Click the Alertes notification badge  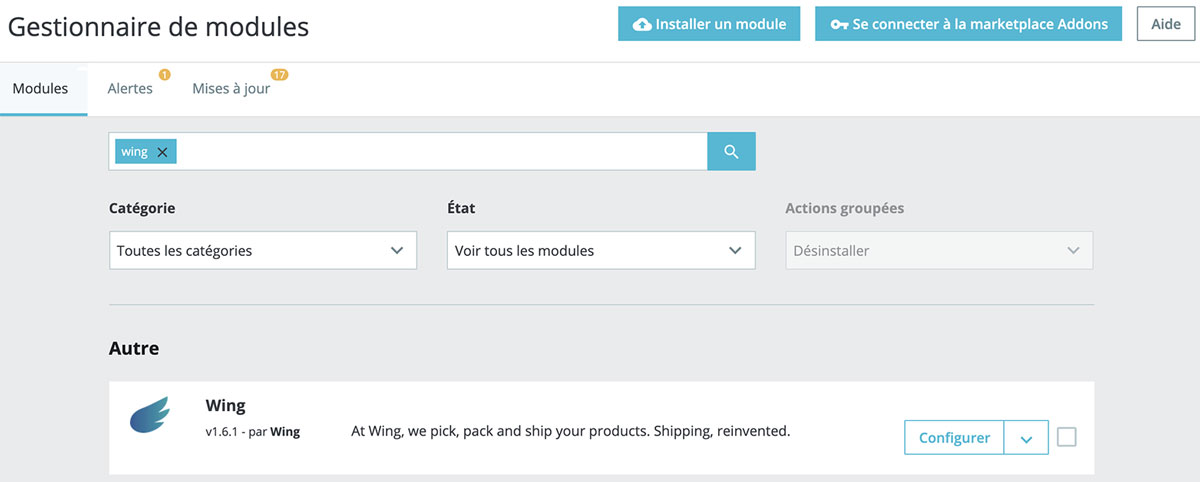(x=165, y=74)
